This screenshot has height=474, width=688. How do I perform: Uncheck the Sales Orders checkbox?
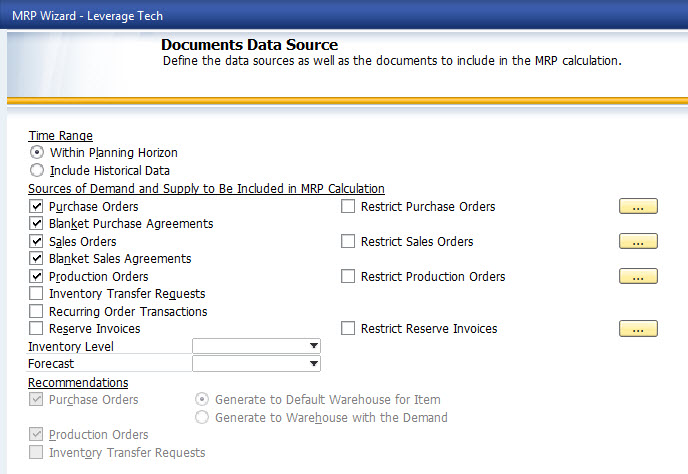click(37, 242)
